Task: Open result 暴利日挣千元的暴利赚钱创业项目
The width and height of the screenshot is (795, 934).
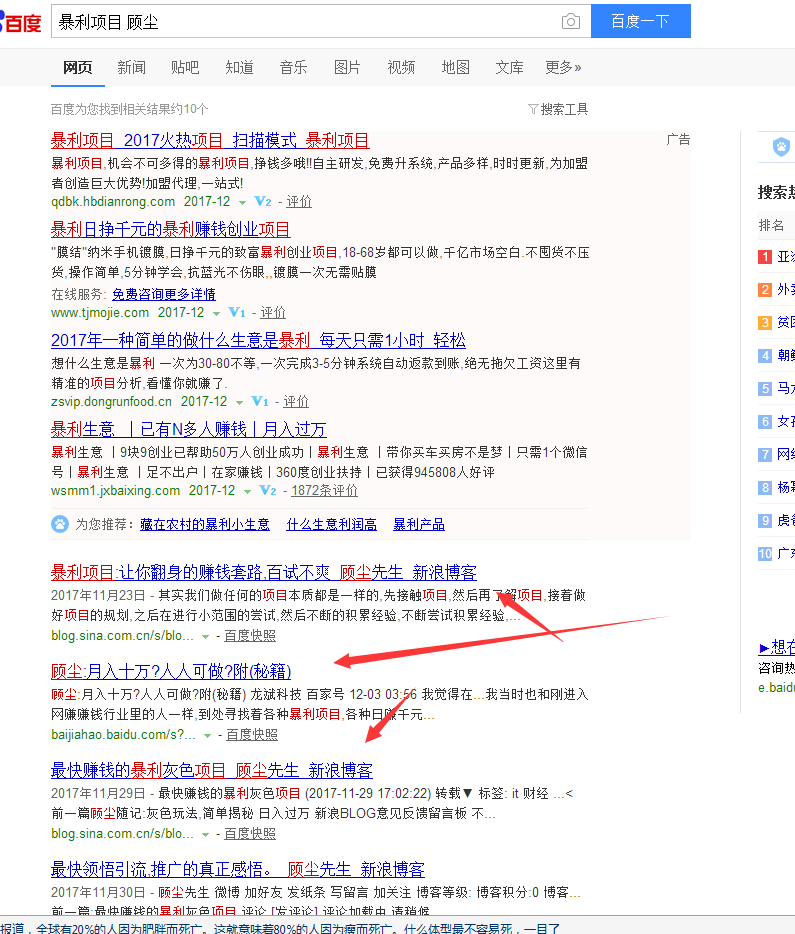Action: [170, 229]
